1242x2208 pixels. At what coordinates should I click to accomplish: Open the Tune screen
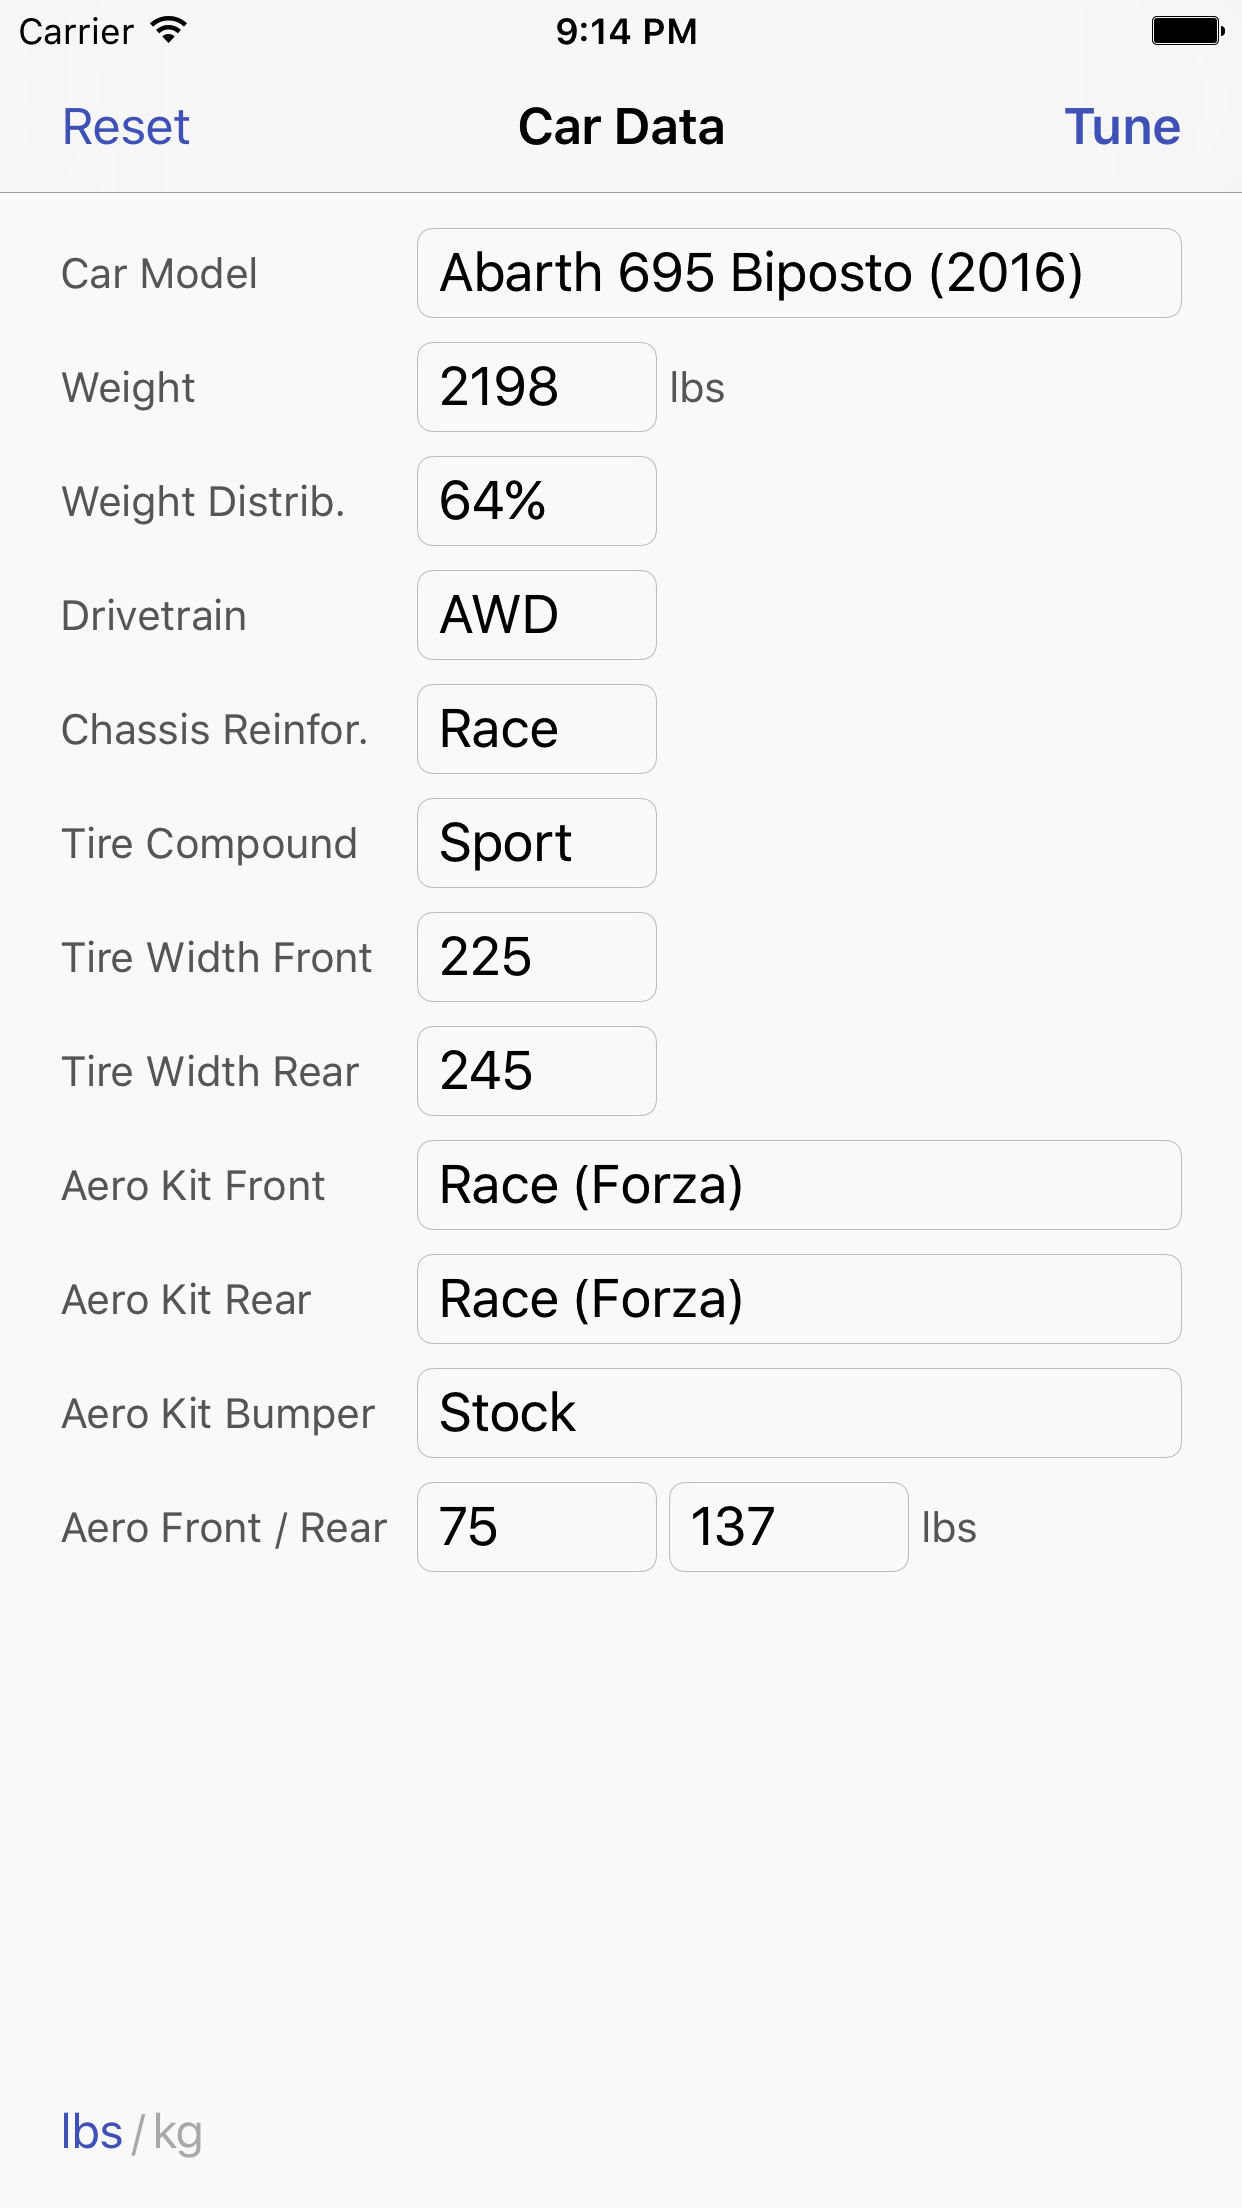tap(1121, 127)
